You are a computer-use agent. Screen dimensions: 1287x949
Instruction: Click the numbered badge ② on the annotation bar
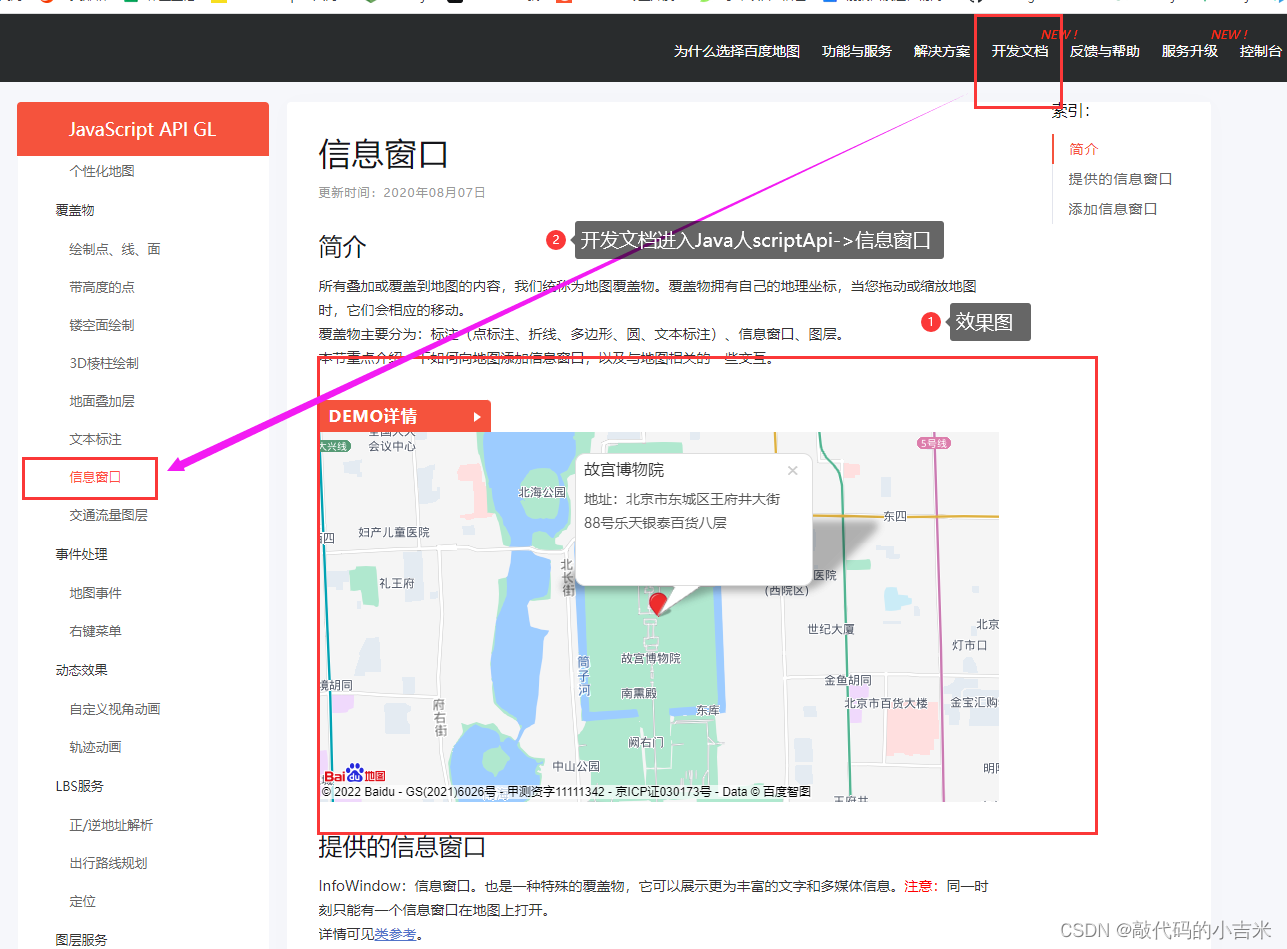pyautogui.click(x=556, y=239)
